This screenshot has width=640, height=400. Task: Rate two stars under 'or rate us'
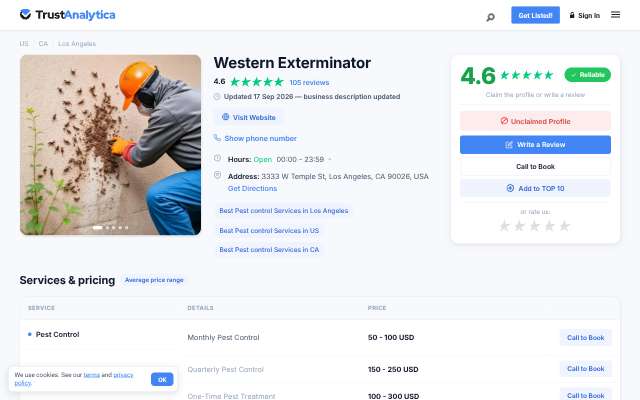(519, 226)
